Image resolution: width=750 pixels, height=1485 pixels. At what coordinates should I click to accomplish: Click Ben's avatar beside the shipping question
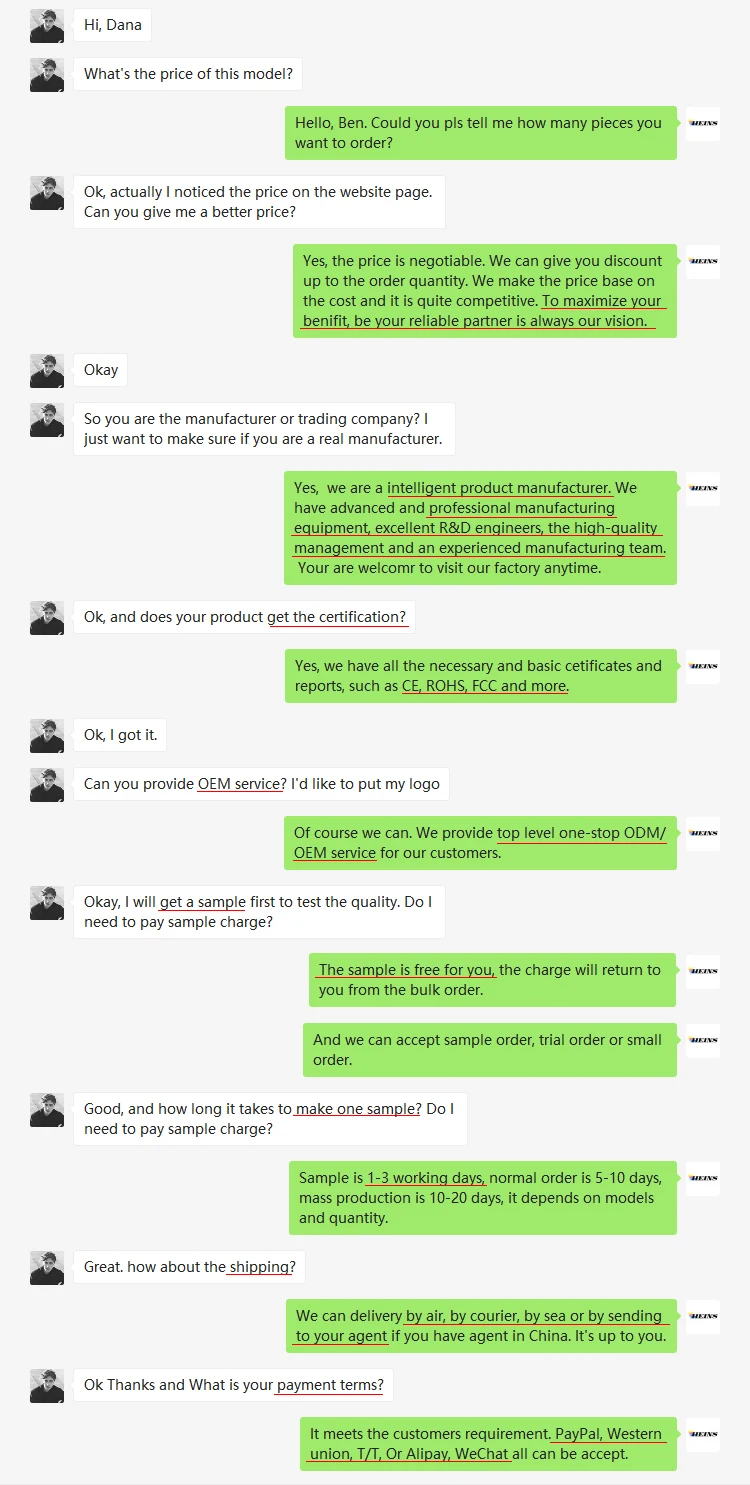click(x=47, y=1267)
